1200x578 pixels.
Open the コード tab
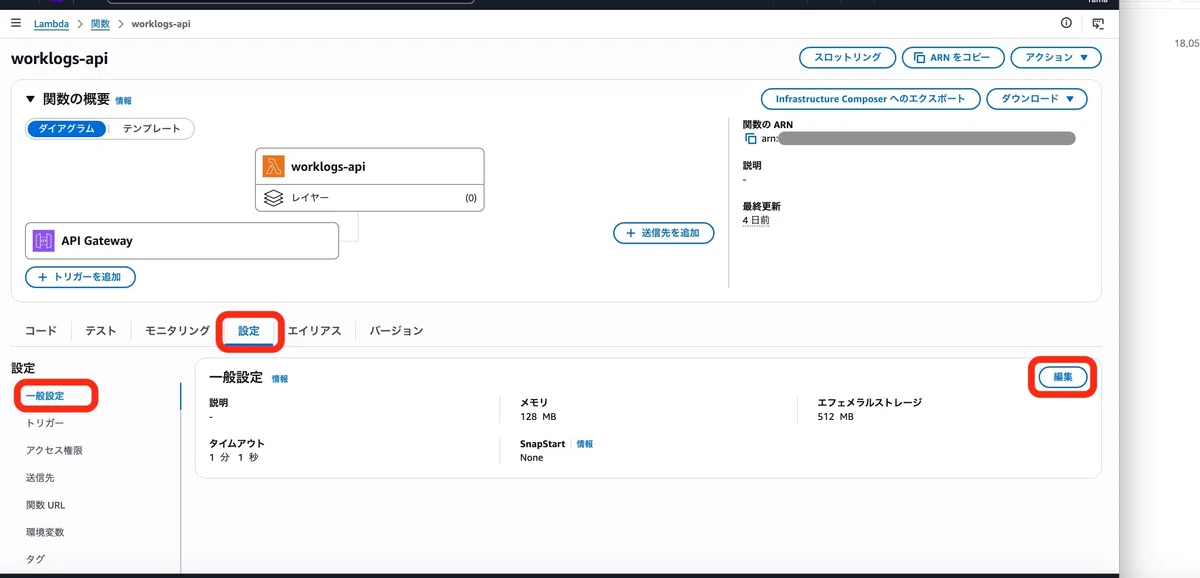[x=41, y=331]
